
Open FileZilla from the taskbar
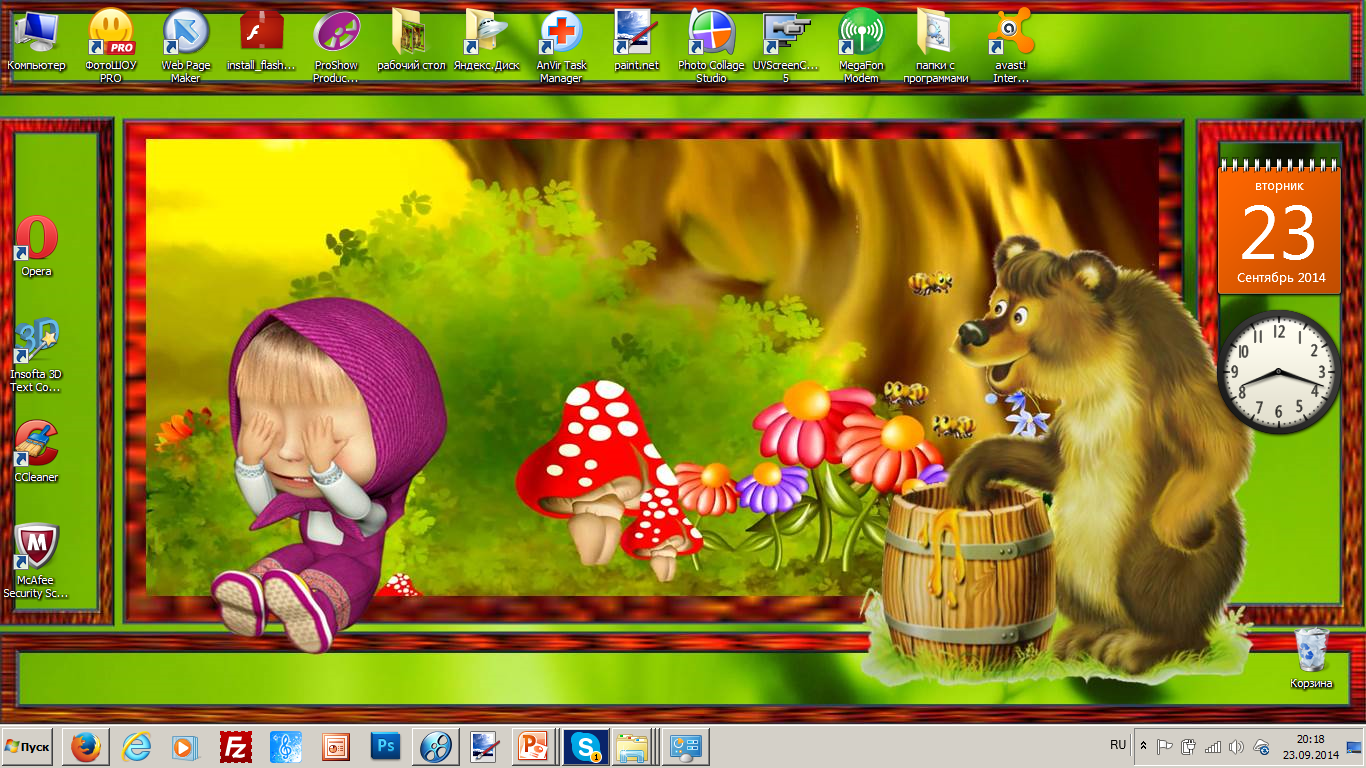[236, 747]
